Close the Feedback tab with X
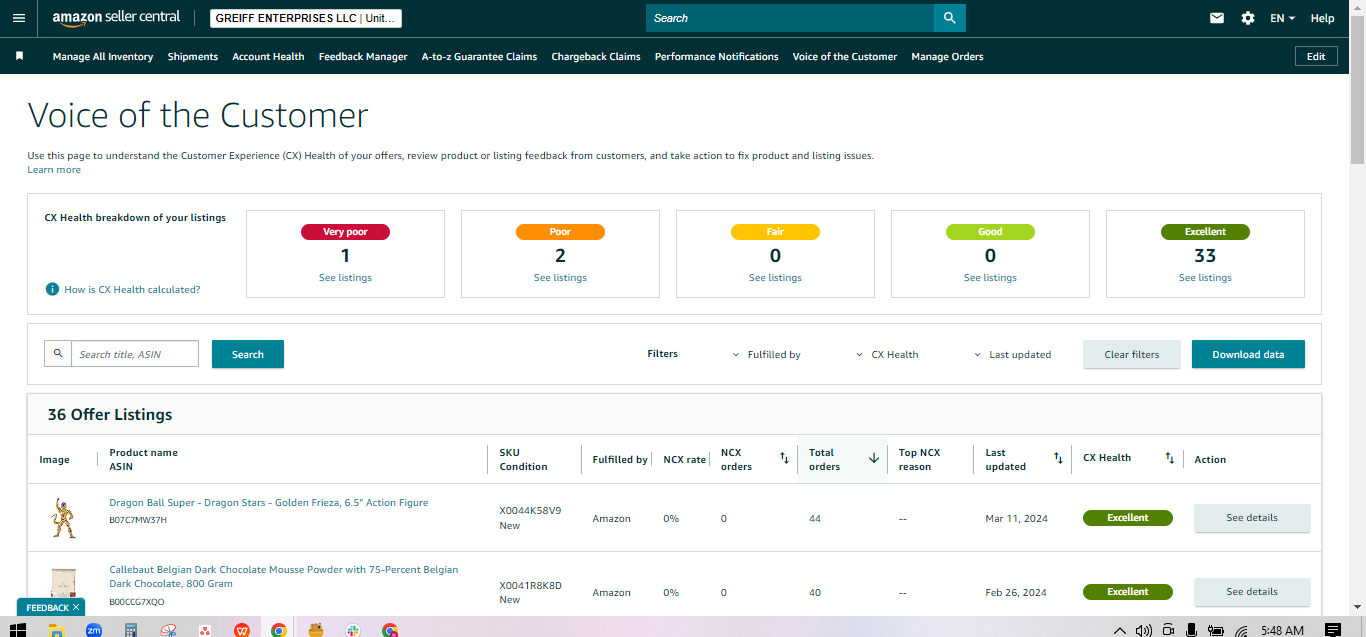1366x637 pixels. tap(76, 607)
